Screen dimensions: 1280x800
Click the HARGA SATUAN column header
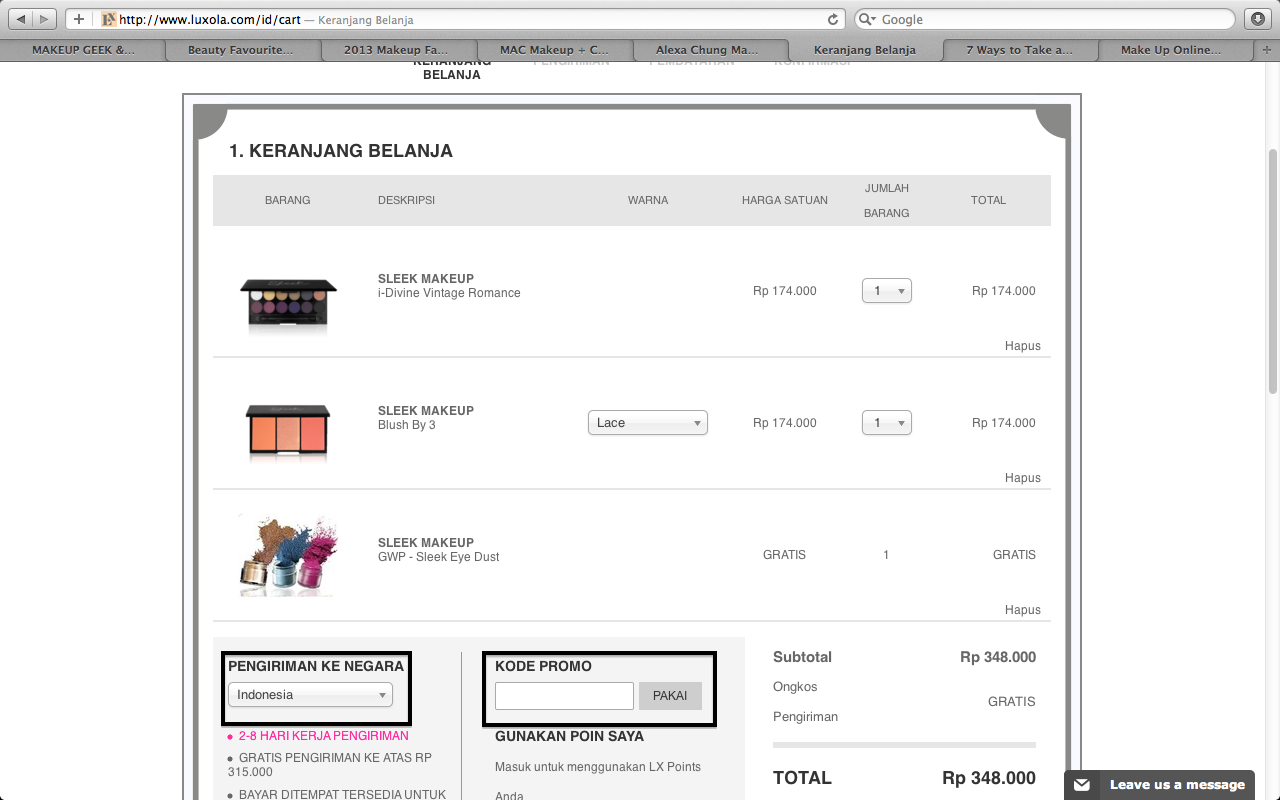click(785, 200)
